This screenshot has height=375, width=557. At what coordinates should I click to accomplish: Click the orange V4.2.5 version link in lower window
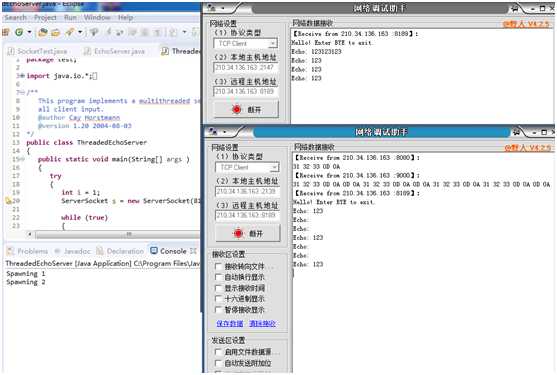coord(528,148)
